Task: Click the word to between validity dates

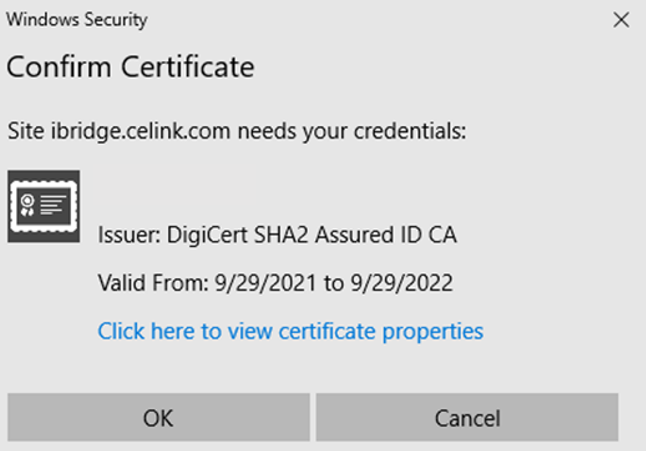Action: [334, 284]
